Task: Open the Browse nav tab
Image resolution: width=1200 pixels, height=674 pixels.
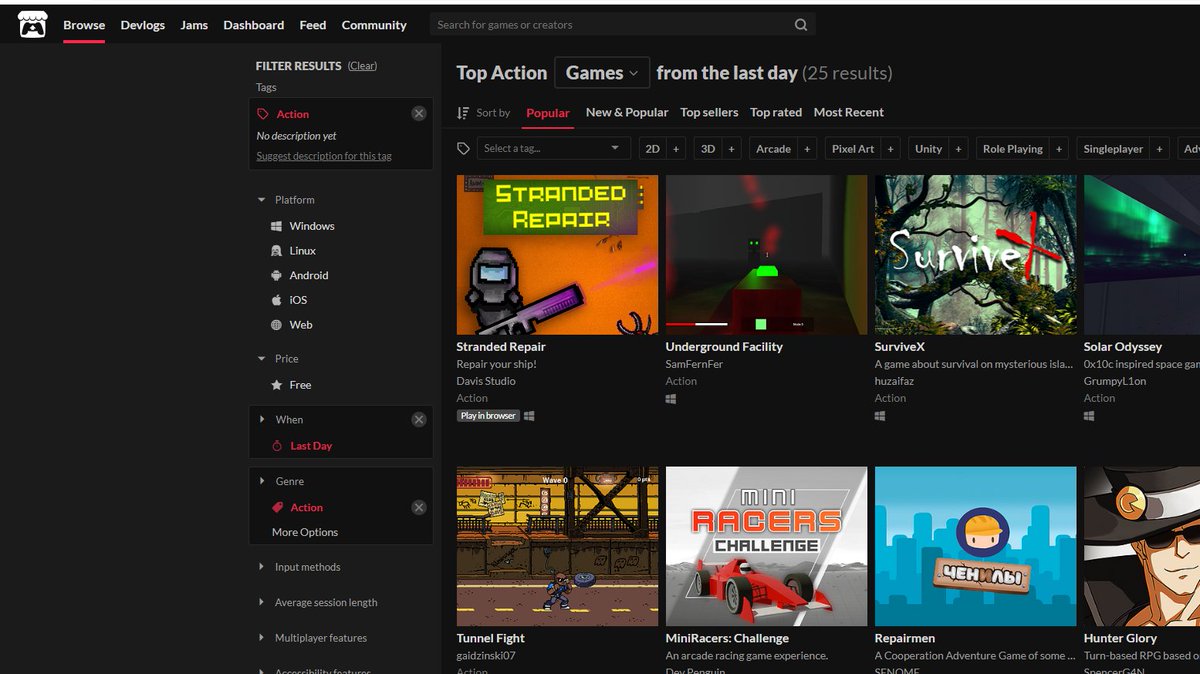Action: [84, 25]
